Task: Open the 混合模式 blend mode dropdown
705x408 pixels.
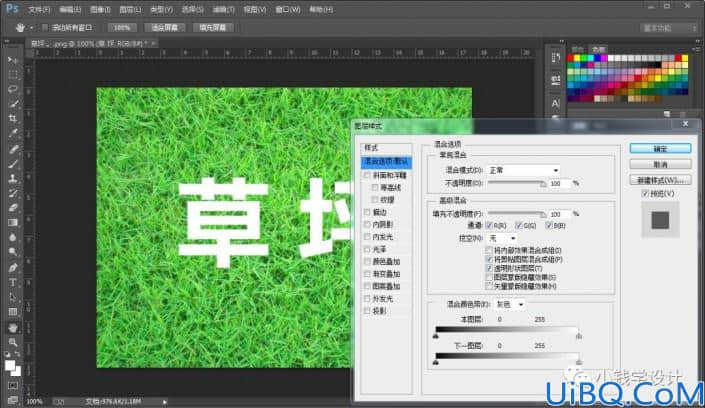Action: [524, 170]
